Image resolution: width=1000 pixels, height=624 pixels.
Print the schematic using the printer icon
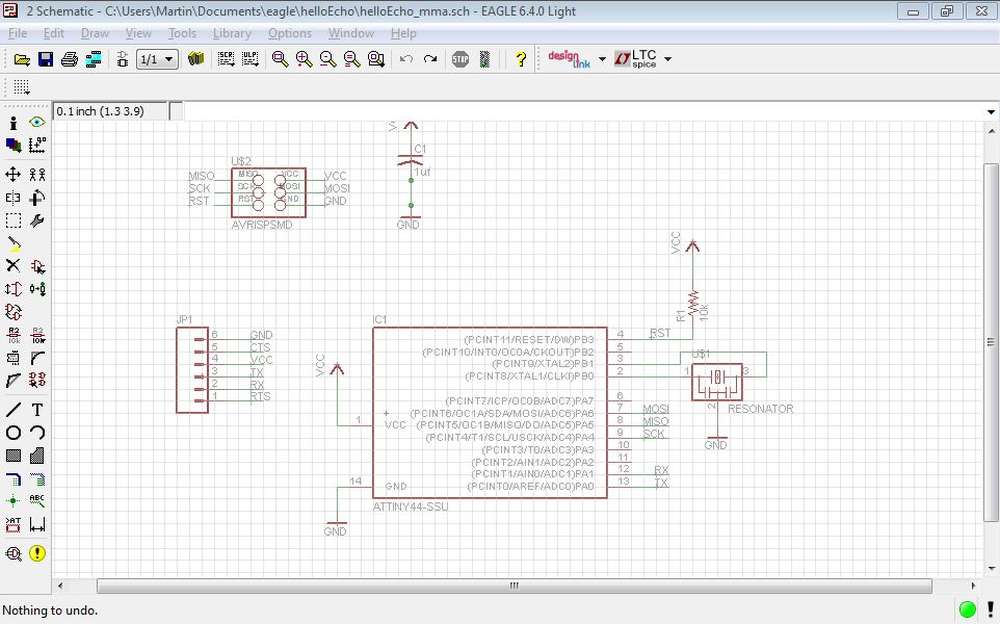(x=70, y=59)
